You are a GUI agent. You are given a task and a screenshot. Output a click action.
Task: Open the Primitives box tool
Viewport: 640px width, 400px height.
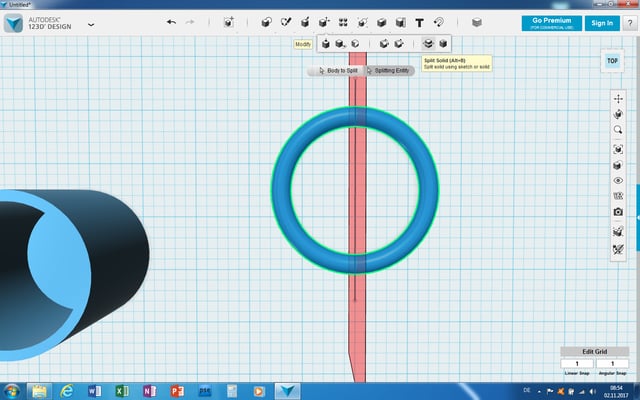229,22
